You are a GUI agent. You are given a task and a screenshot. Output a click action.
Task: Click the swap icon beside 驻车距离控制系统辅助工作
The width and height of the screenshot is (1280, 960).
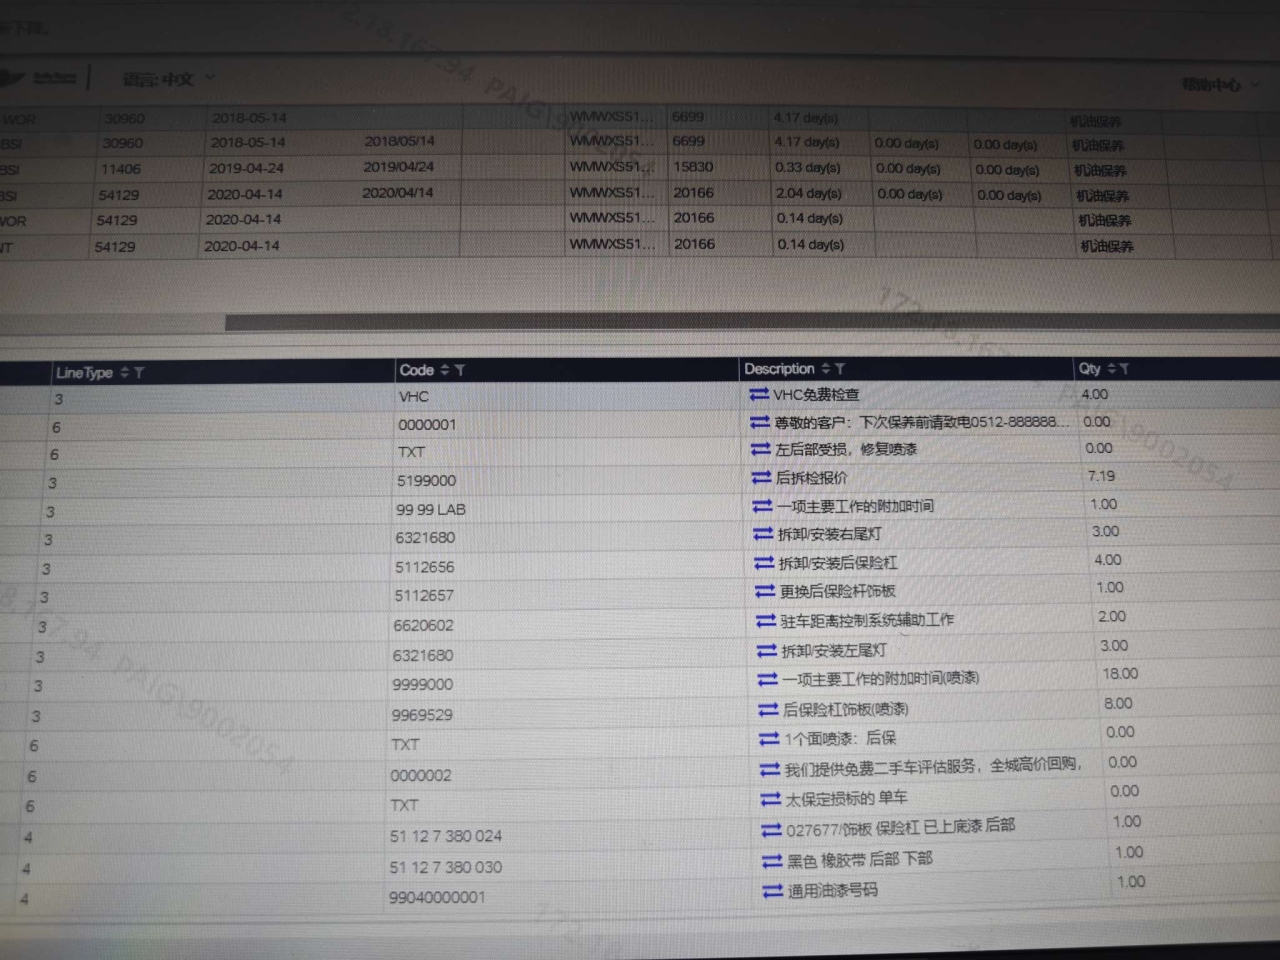[767, 621]
